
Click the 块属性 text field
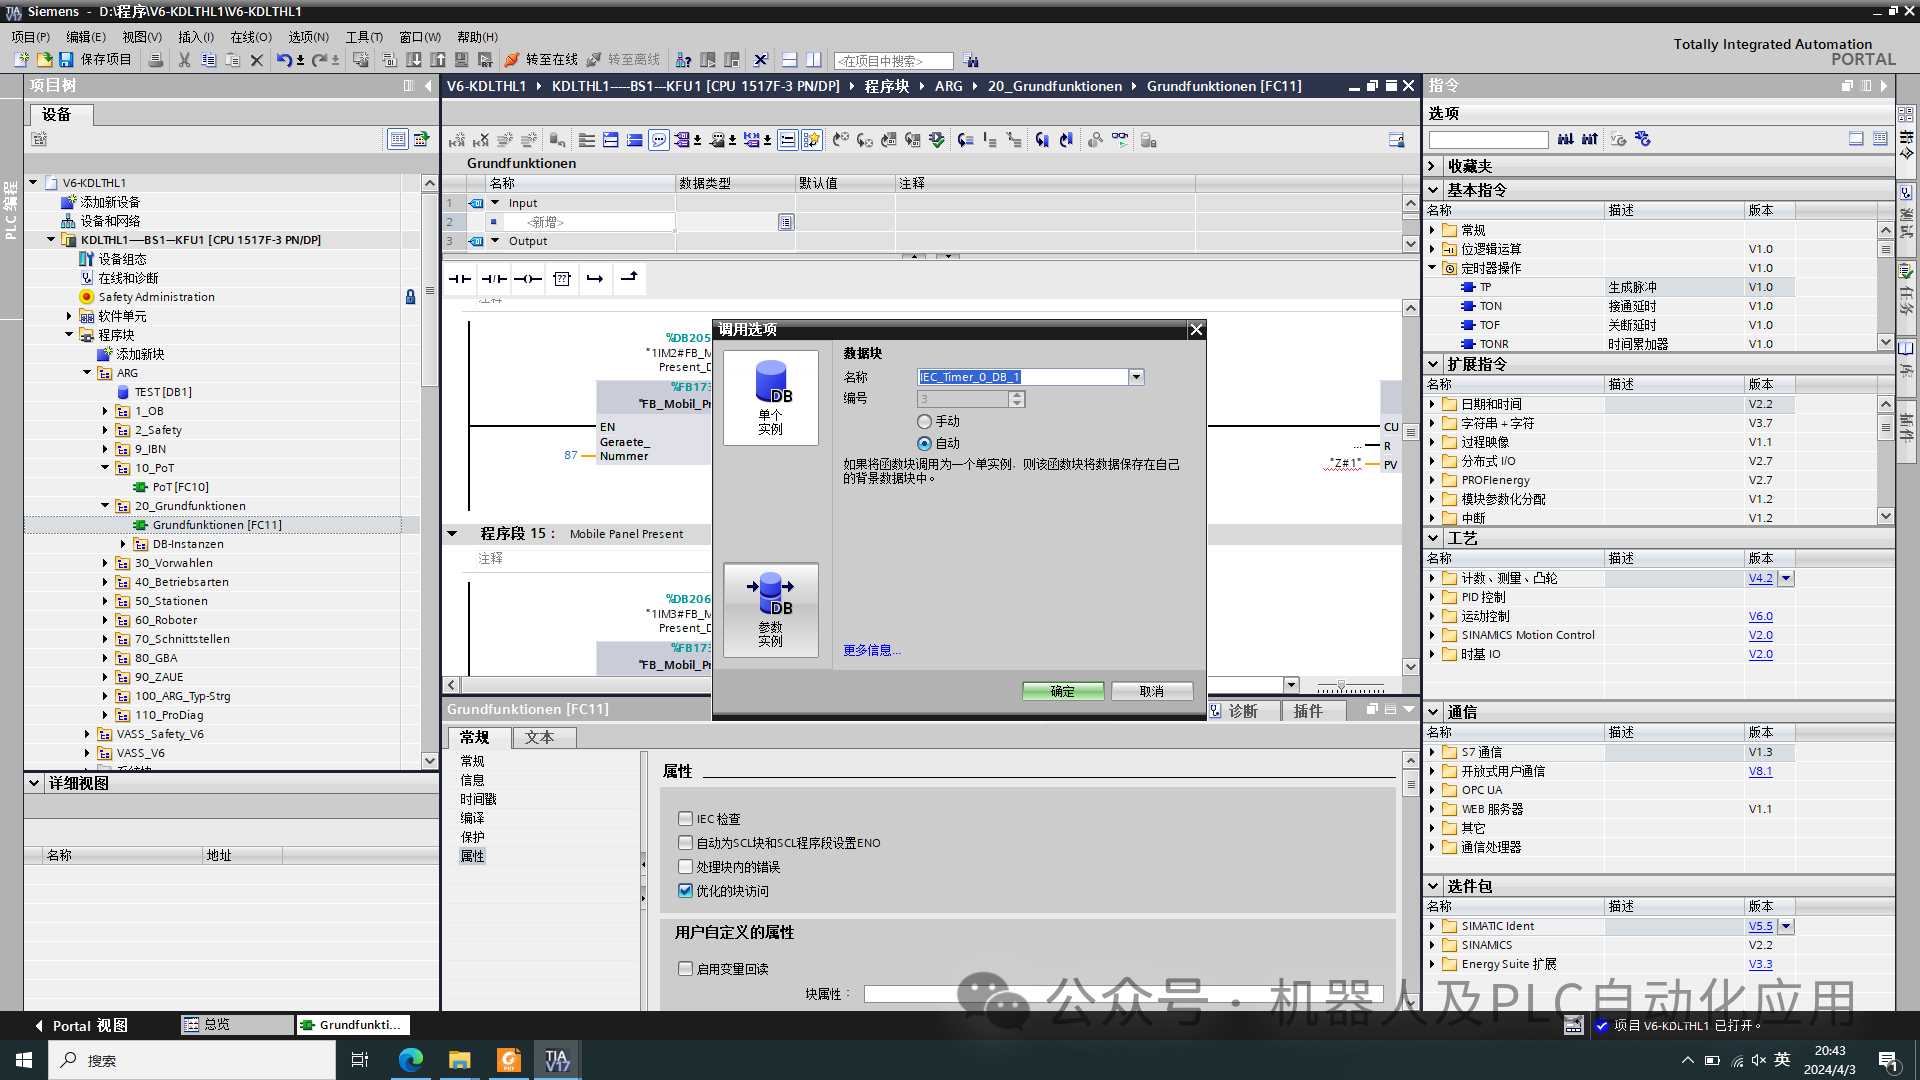(1123, 994)
